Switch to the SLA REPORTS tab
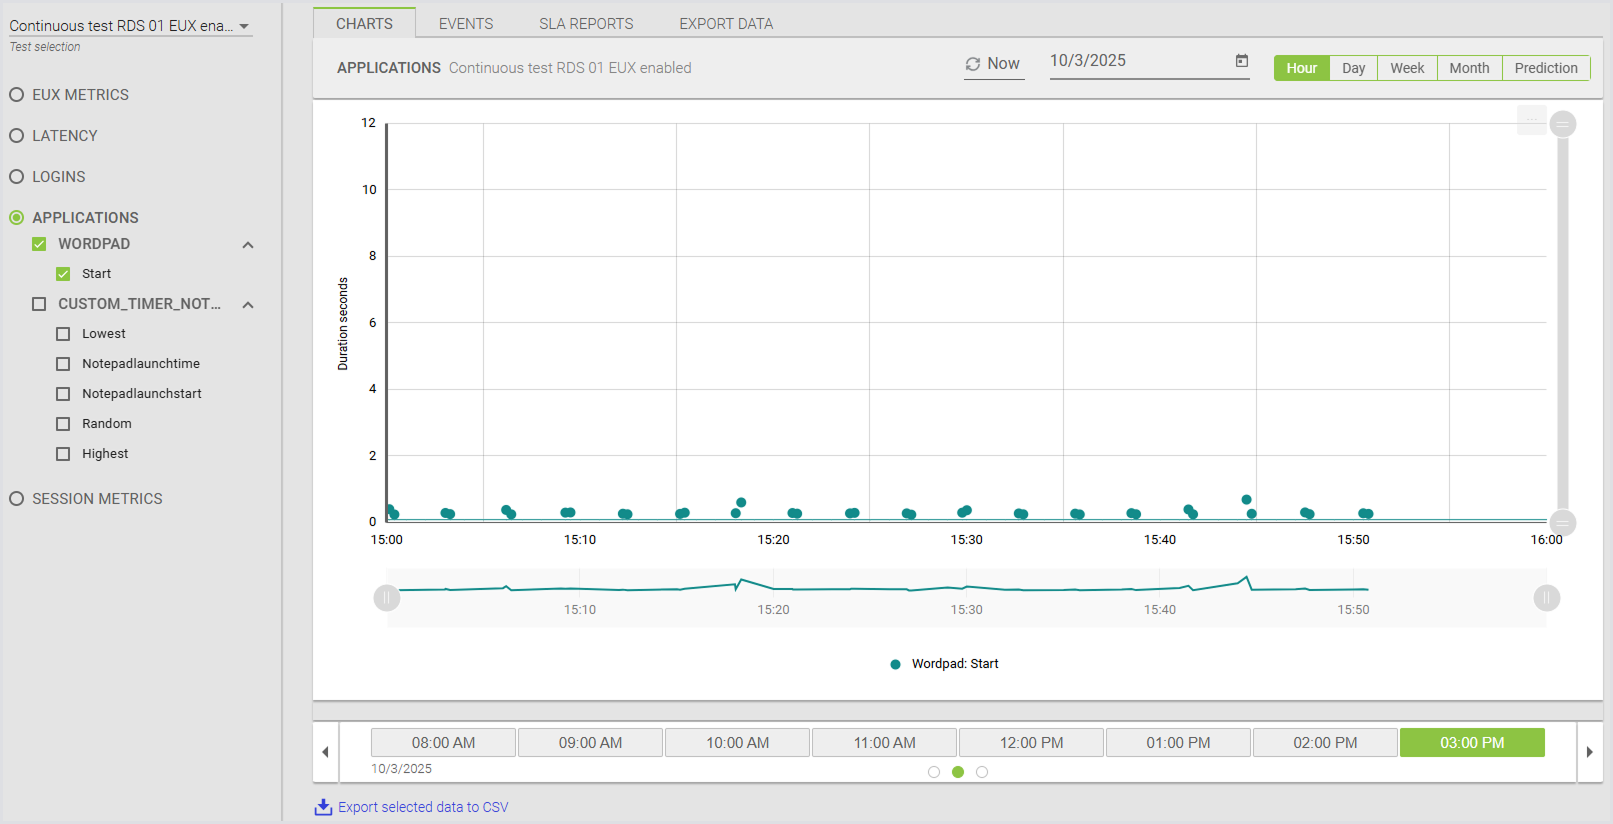1613x824 pixels. click(586, 23)
